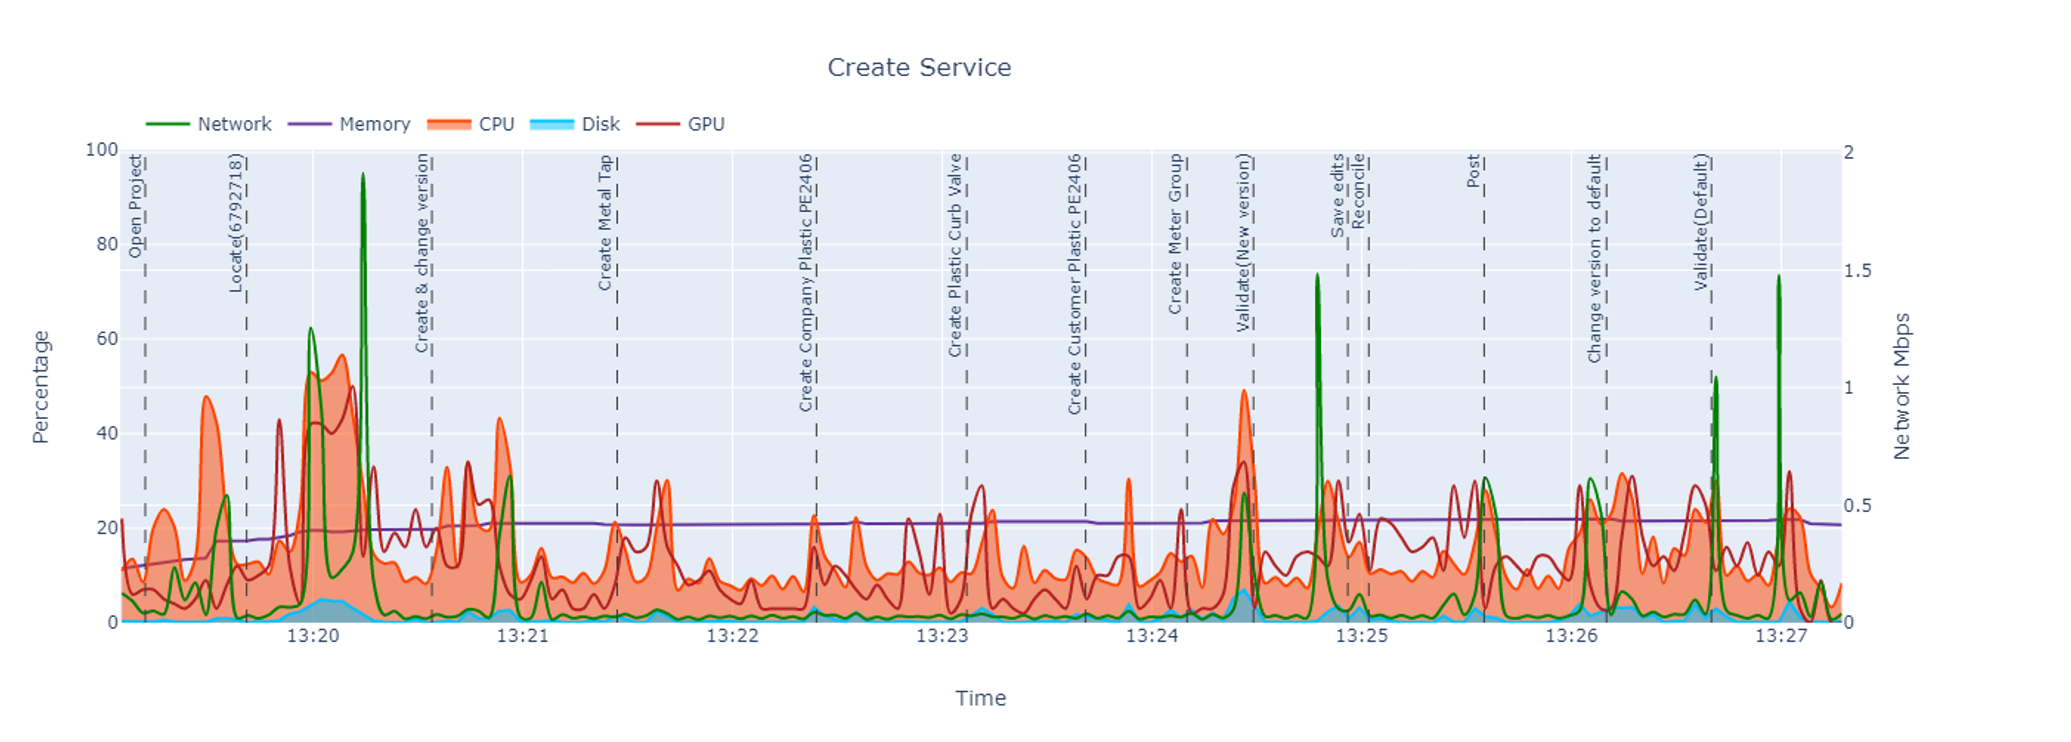Click the 13:25 time axis tick label

(x=1362, y=636)
